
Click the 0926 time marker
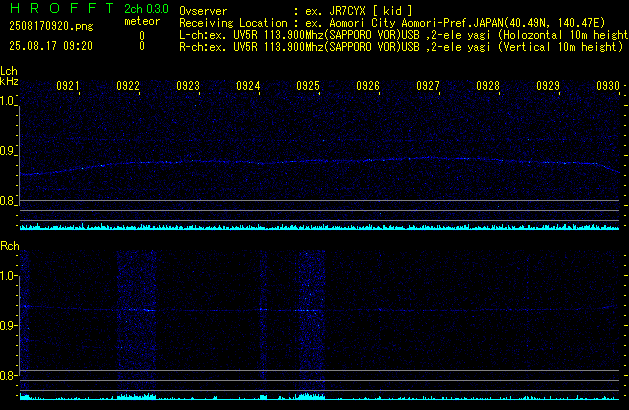pos(368,86)
